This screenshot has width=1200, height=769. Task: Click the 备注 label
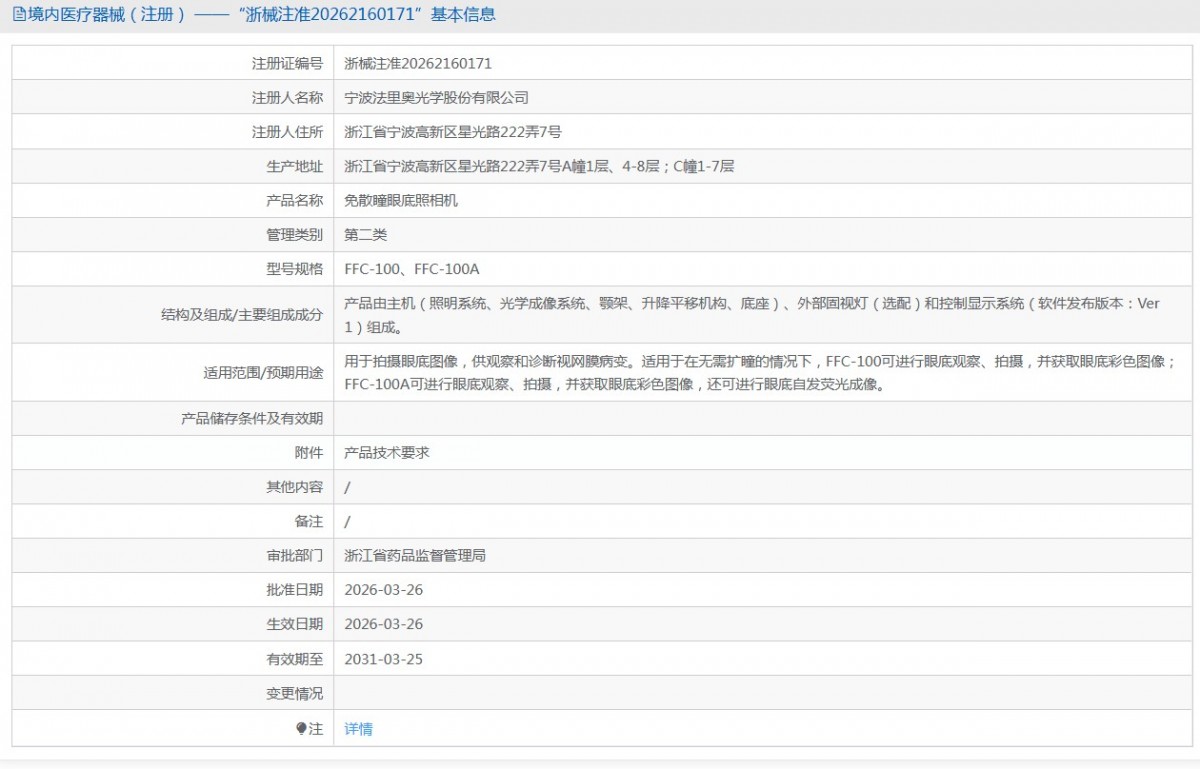[x=308, y=521]
